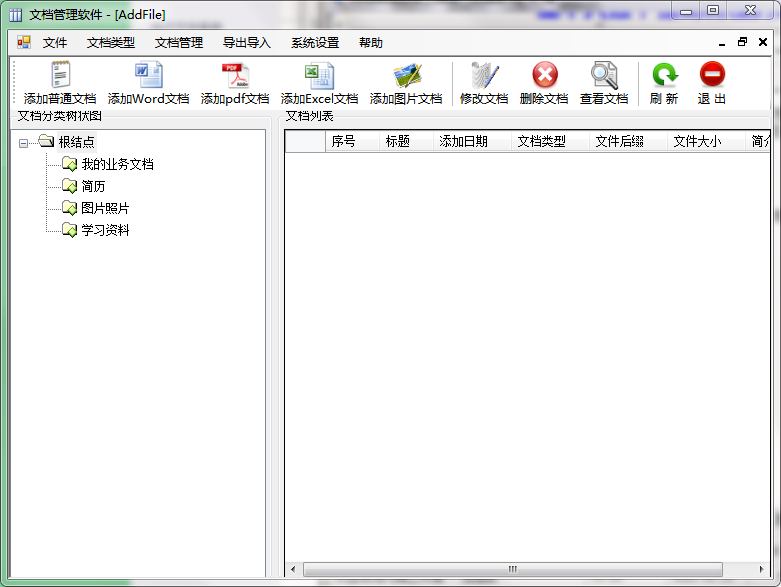Sort by the 添加日期 column header
Screen dimensions: 781x587
pos(464,142)
